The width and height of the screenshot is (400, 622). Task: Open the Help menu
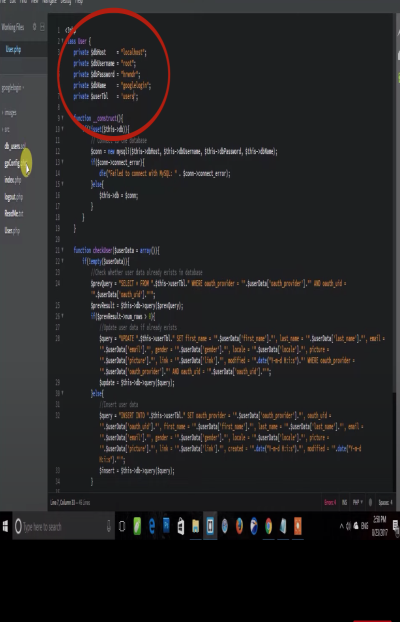click(79, 2)
